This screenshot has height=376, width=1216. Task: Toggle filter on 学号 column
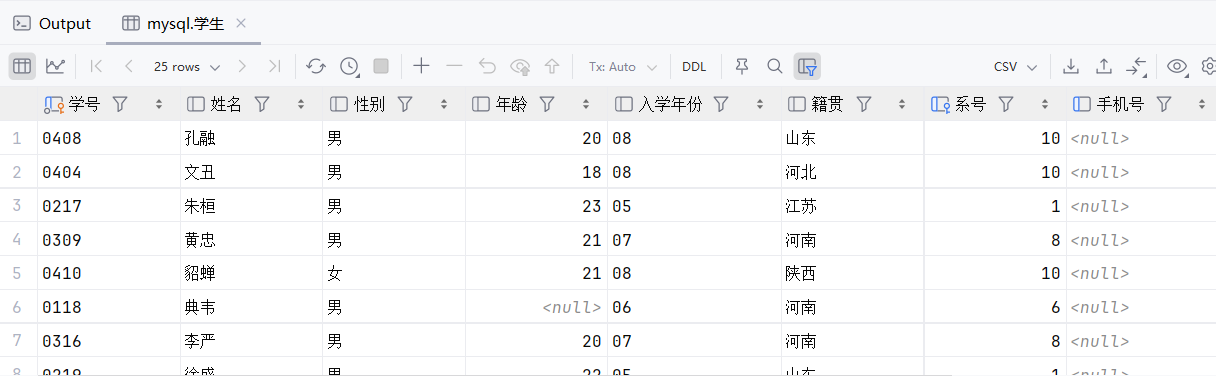pyautogui.click(x=120, y=104)
